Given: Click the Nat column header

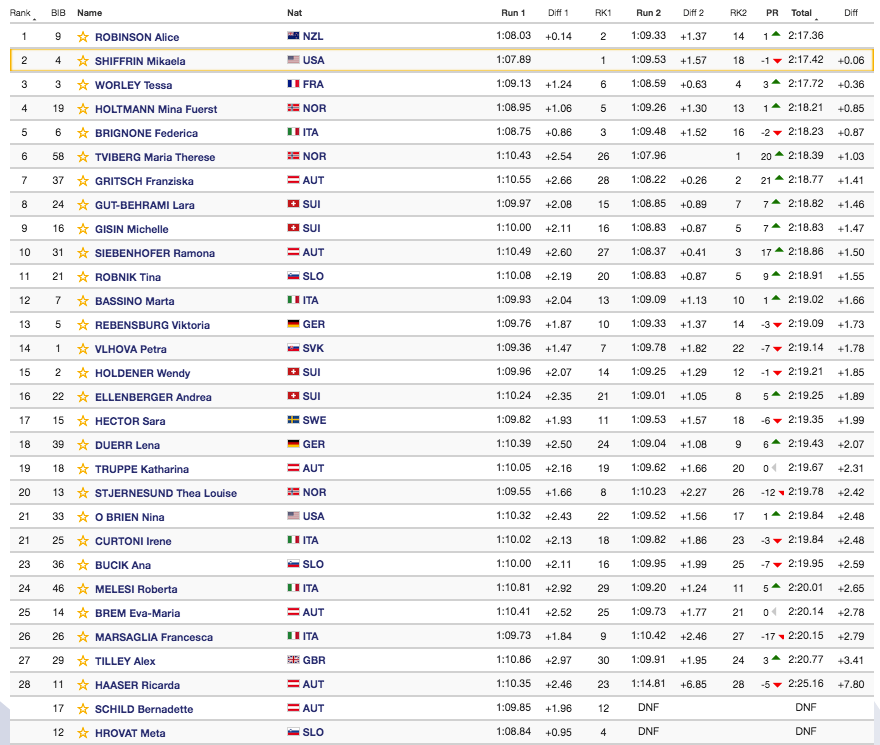Looking at the screenshot, I should (x=295, y=13).
